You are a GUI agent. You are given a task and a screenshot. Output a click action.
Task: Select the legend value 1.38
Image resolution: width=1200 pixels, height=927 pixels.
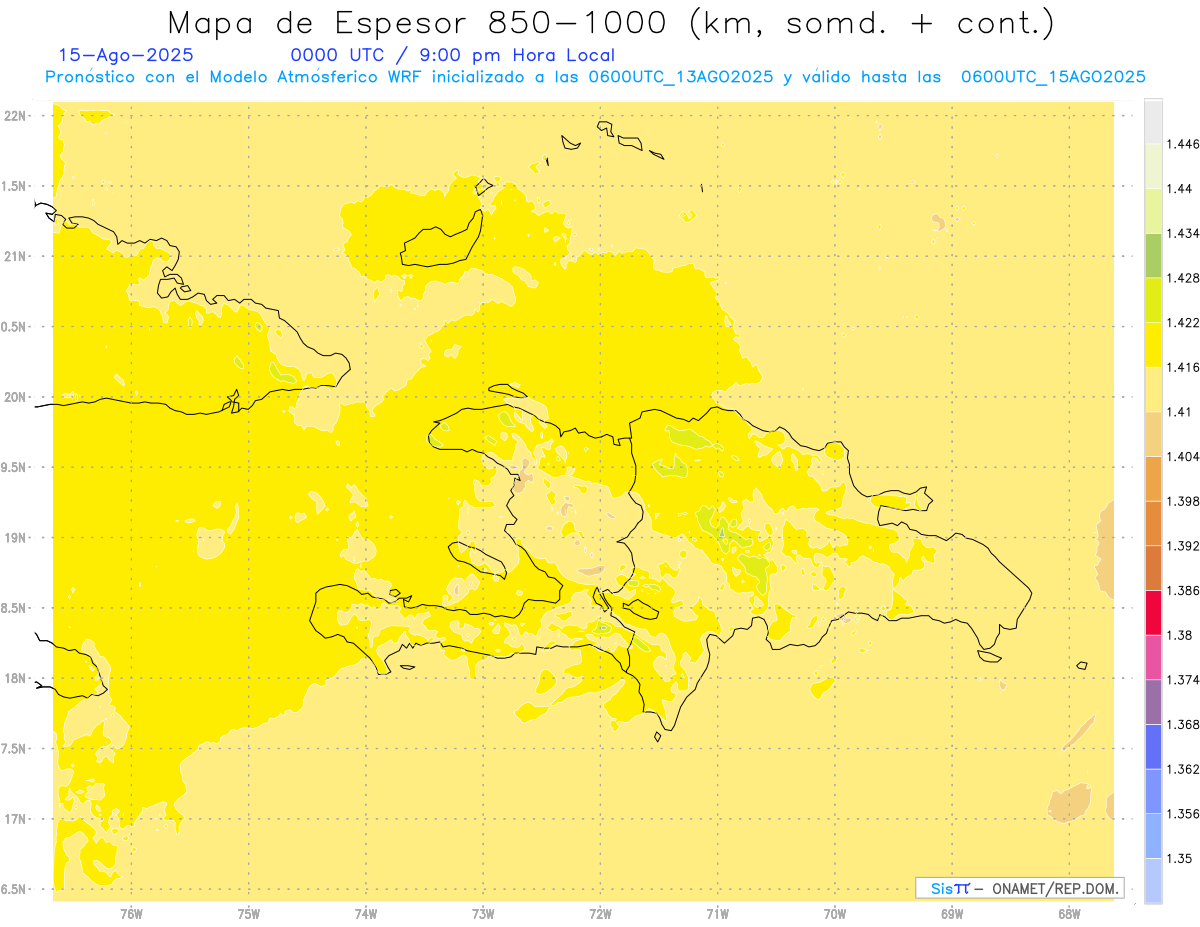point(1179,635)
